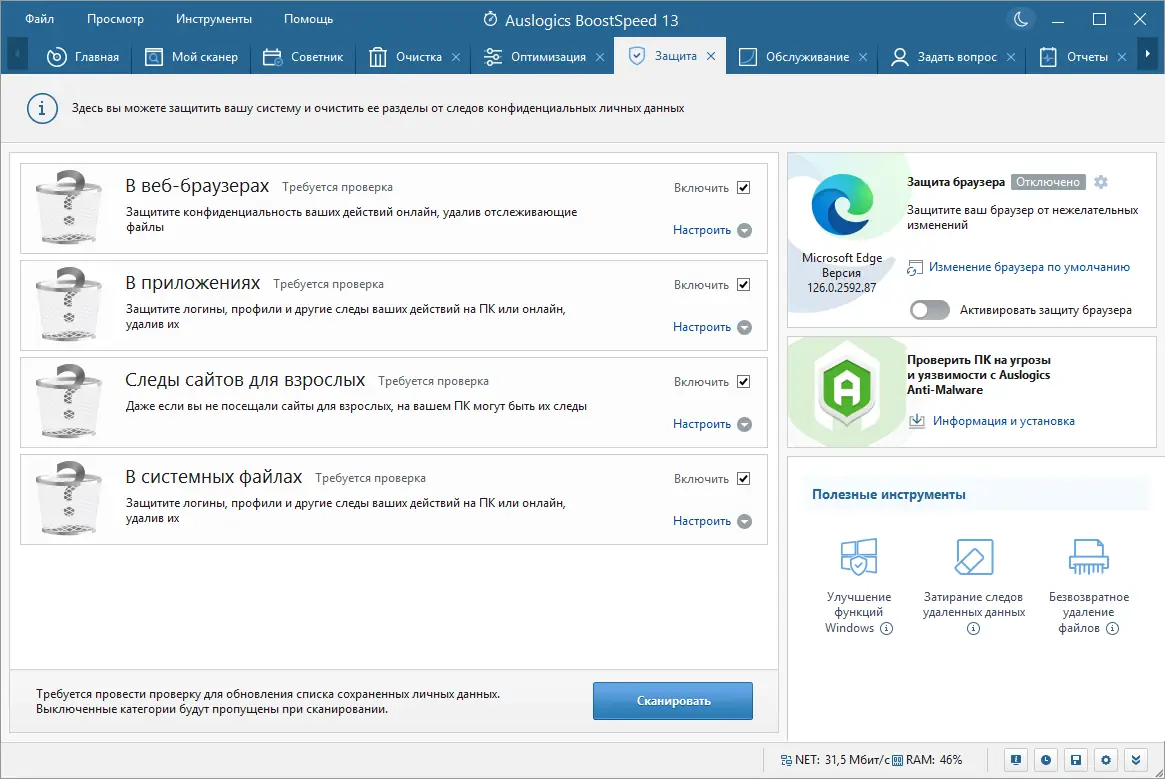This screenshot has height=779, width=1165.
Task: Open the Инструменты menu
Action: tap(214, 19)
